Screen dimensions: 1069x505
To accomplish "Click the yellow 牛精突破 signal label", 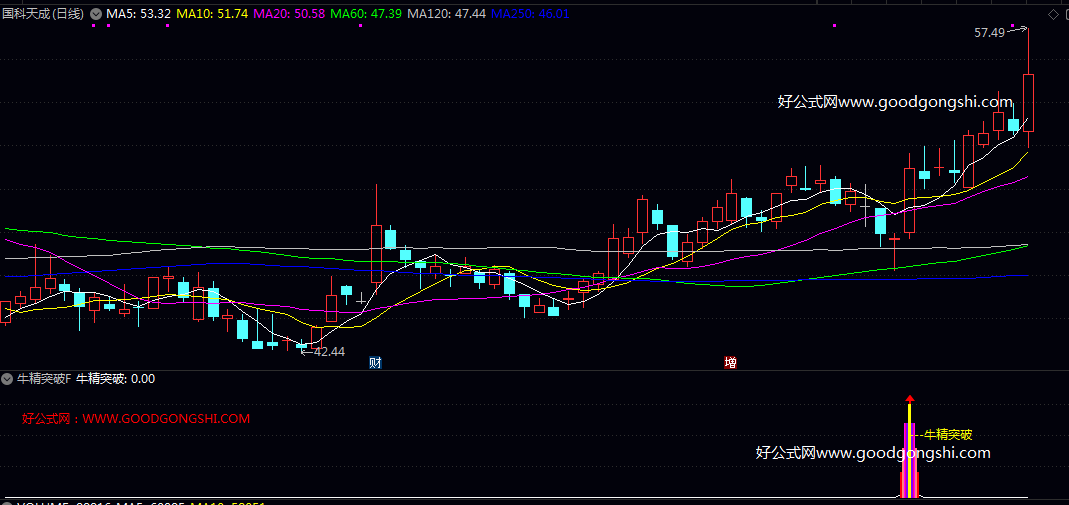I will click(x=947, y=435).
